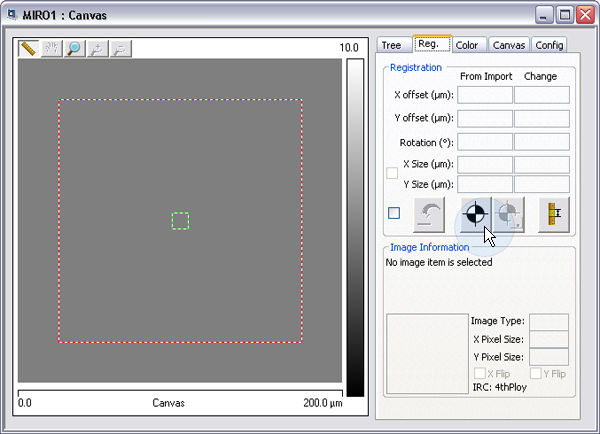This screenshot has width=600, height=434.
Task: Click Y offset Change field
Action: pos(542,119)
